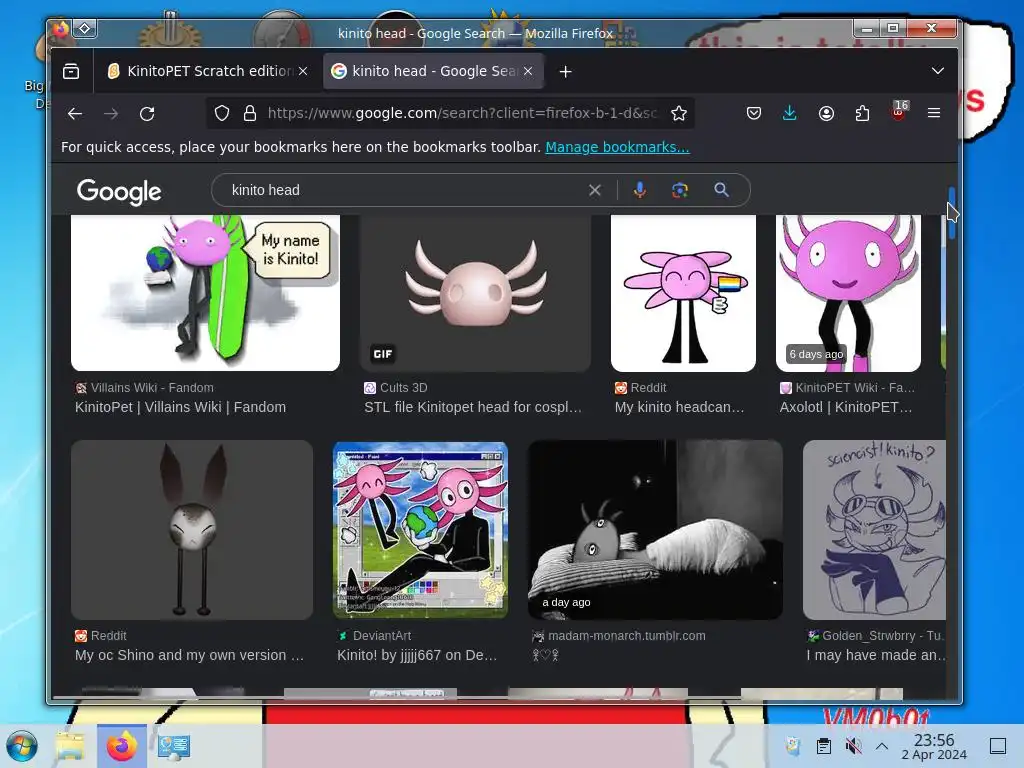
Task: Start Google voice search microphone
Action: coord(639,190)
